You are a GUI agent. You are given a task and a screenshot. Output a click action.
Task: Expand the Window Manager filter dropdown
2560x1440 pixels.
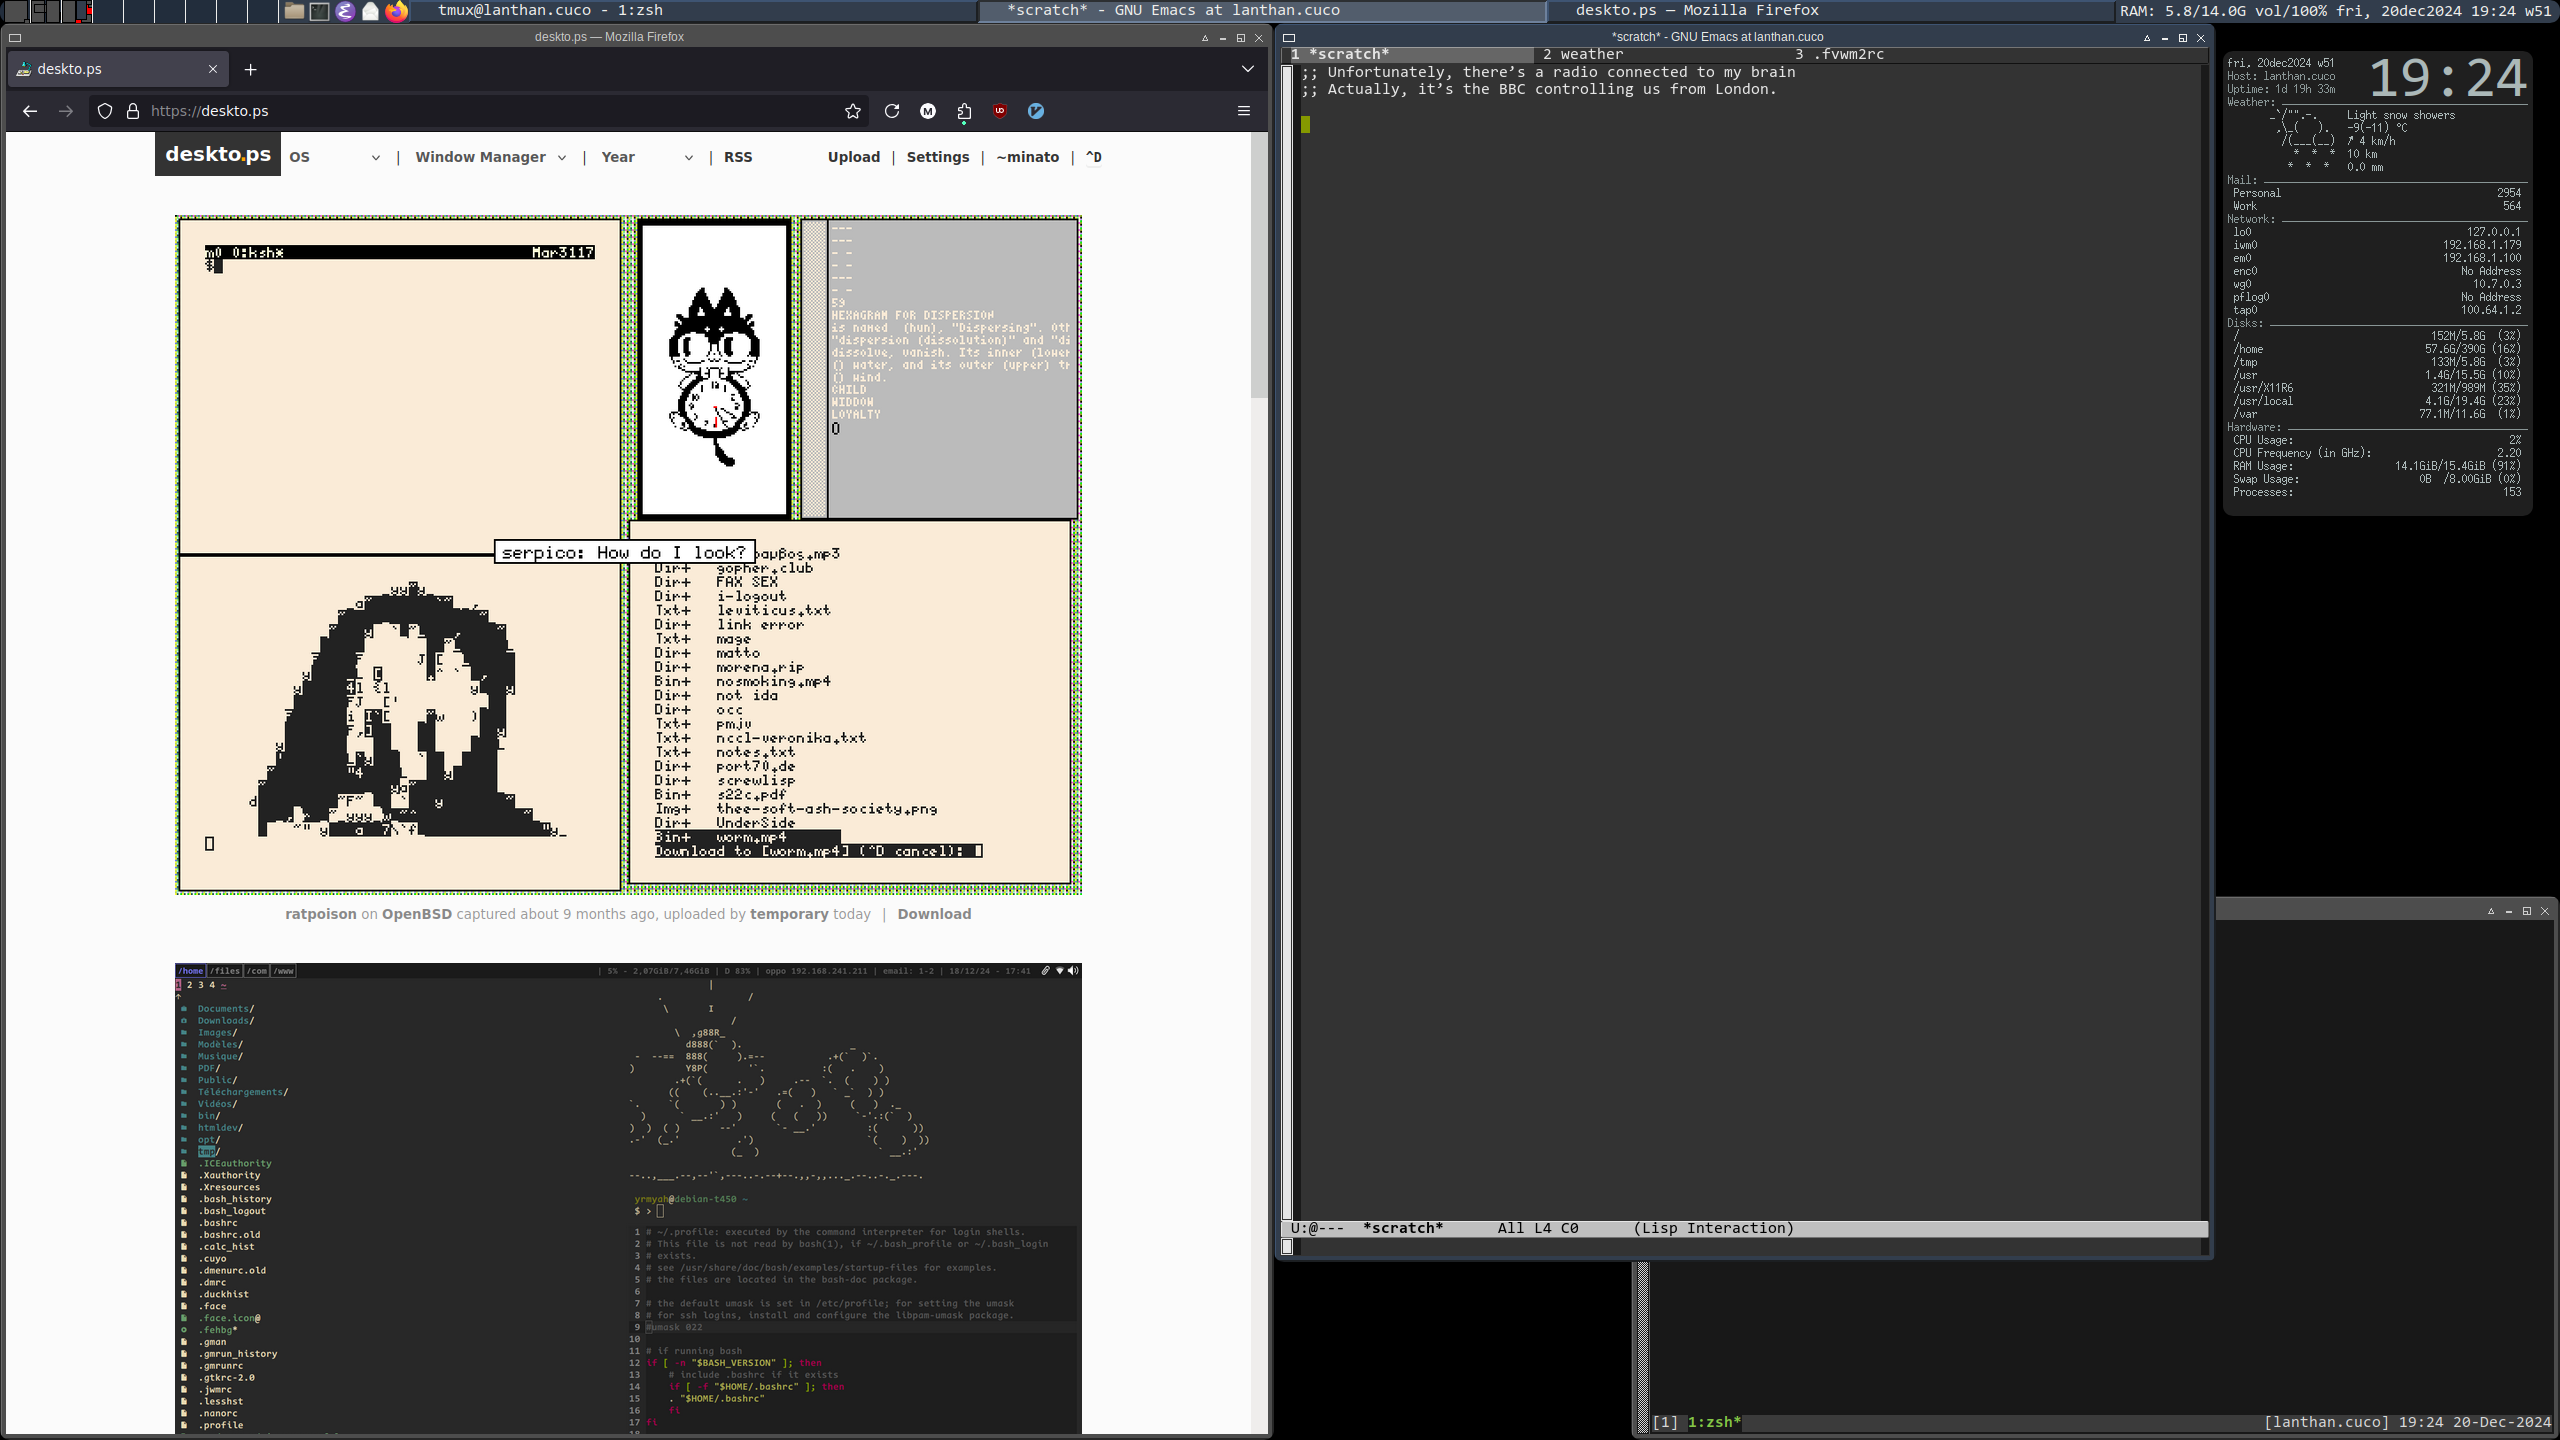coord(490,157)
